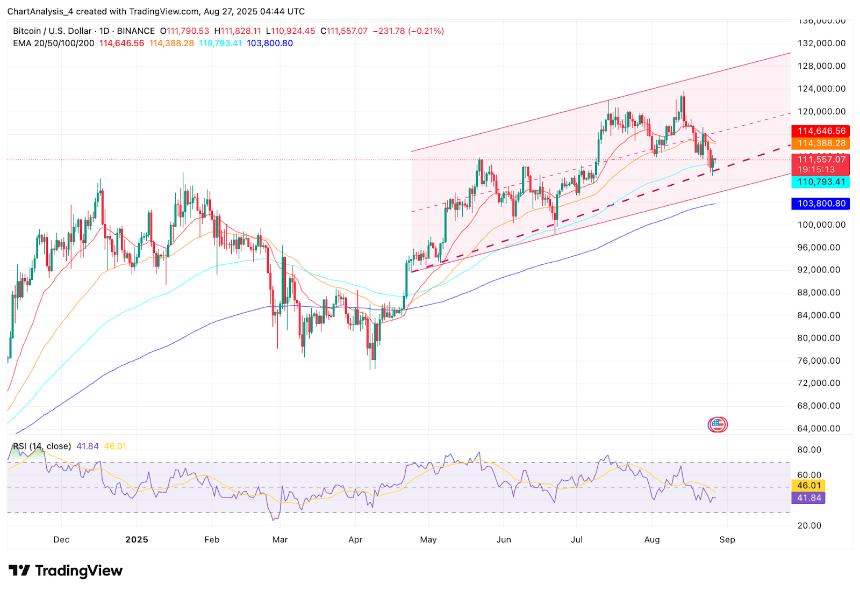Click the circled US flag event marker
The width and height of the screenshot is (860, 592).
718,424
